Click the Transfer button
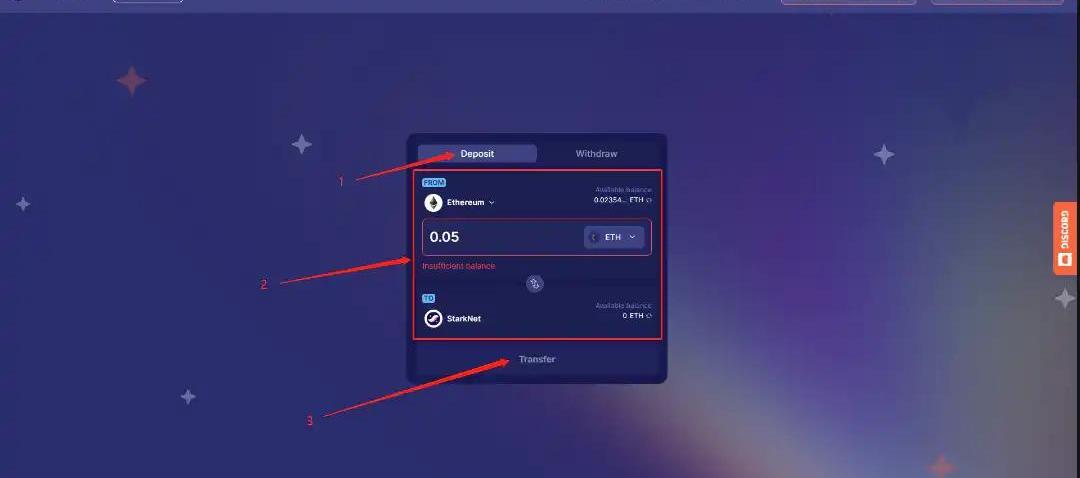The height and width of the screenshot is (478, 1080). 537,360
